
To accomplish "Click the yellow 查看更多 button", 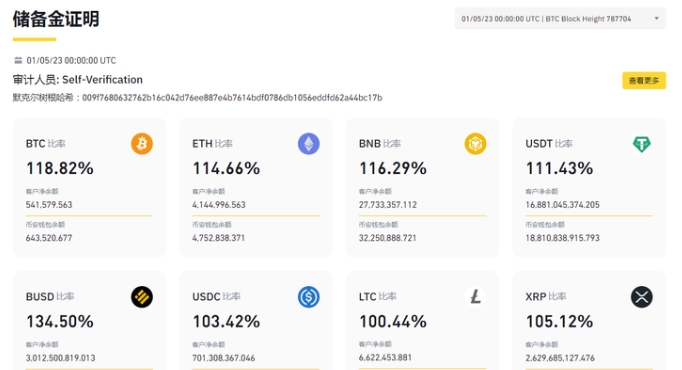I will pyautogui.click(x=644, y=80).
